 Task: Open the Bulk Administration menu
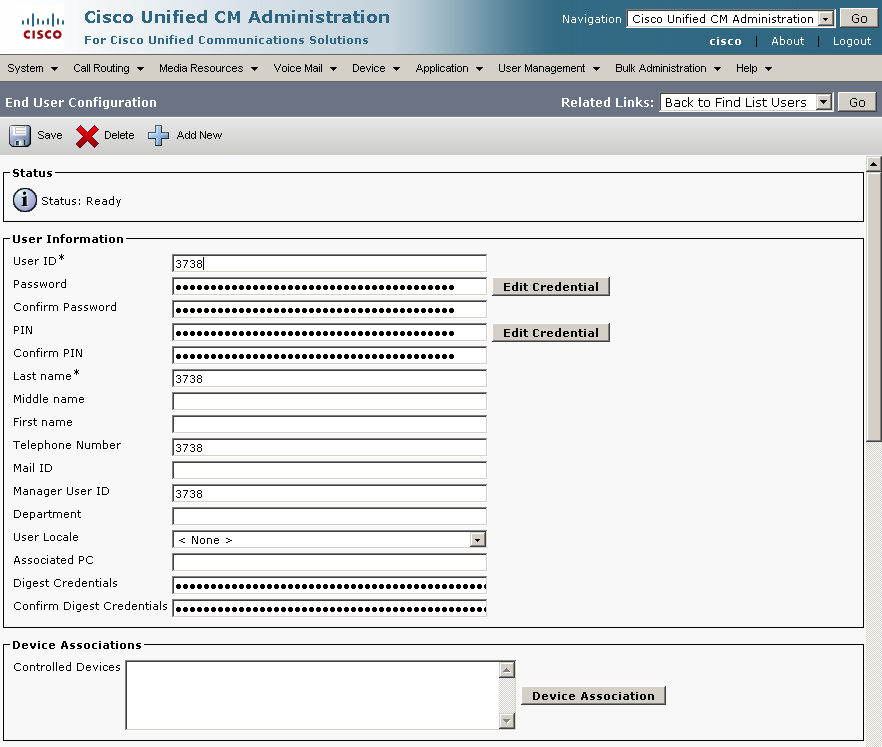(x=667, y=68)
